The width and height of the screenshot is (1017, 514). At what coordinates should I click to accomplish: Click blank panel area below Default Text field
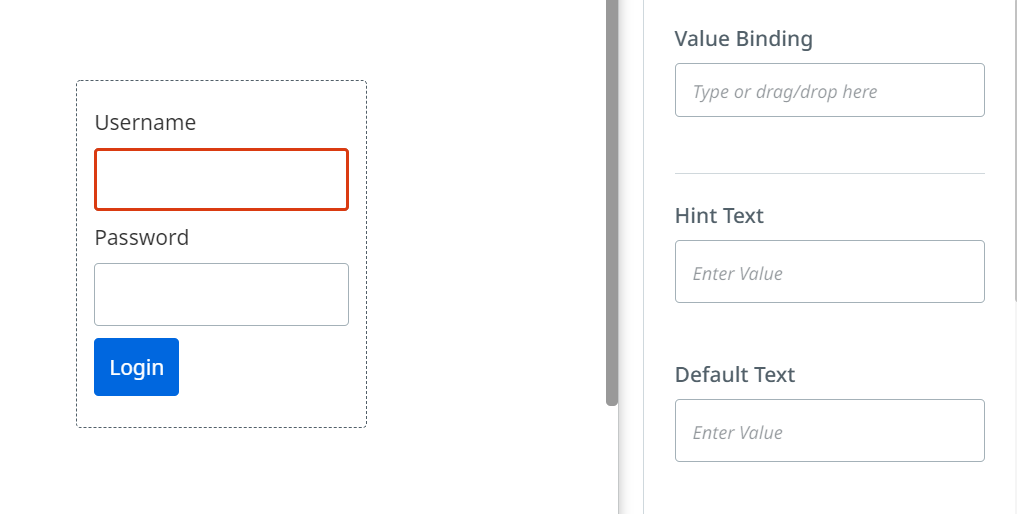click(829, 490)
